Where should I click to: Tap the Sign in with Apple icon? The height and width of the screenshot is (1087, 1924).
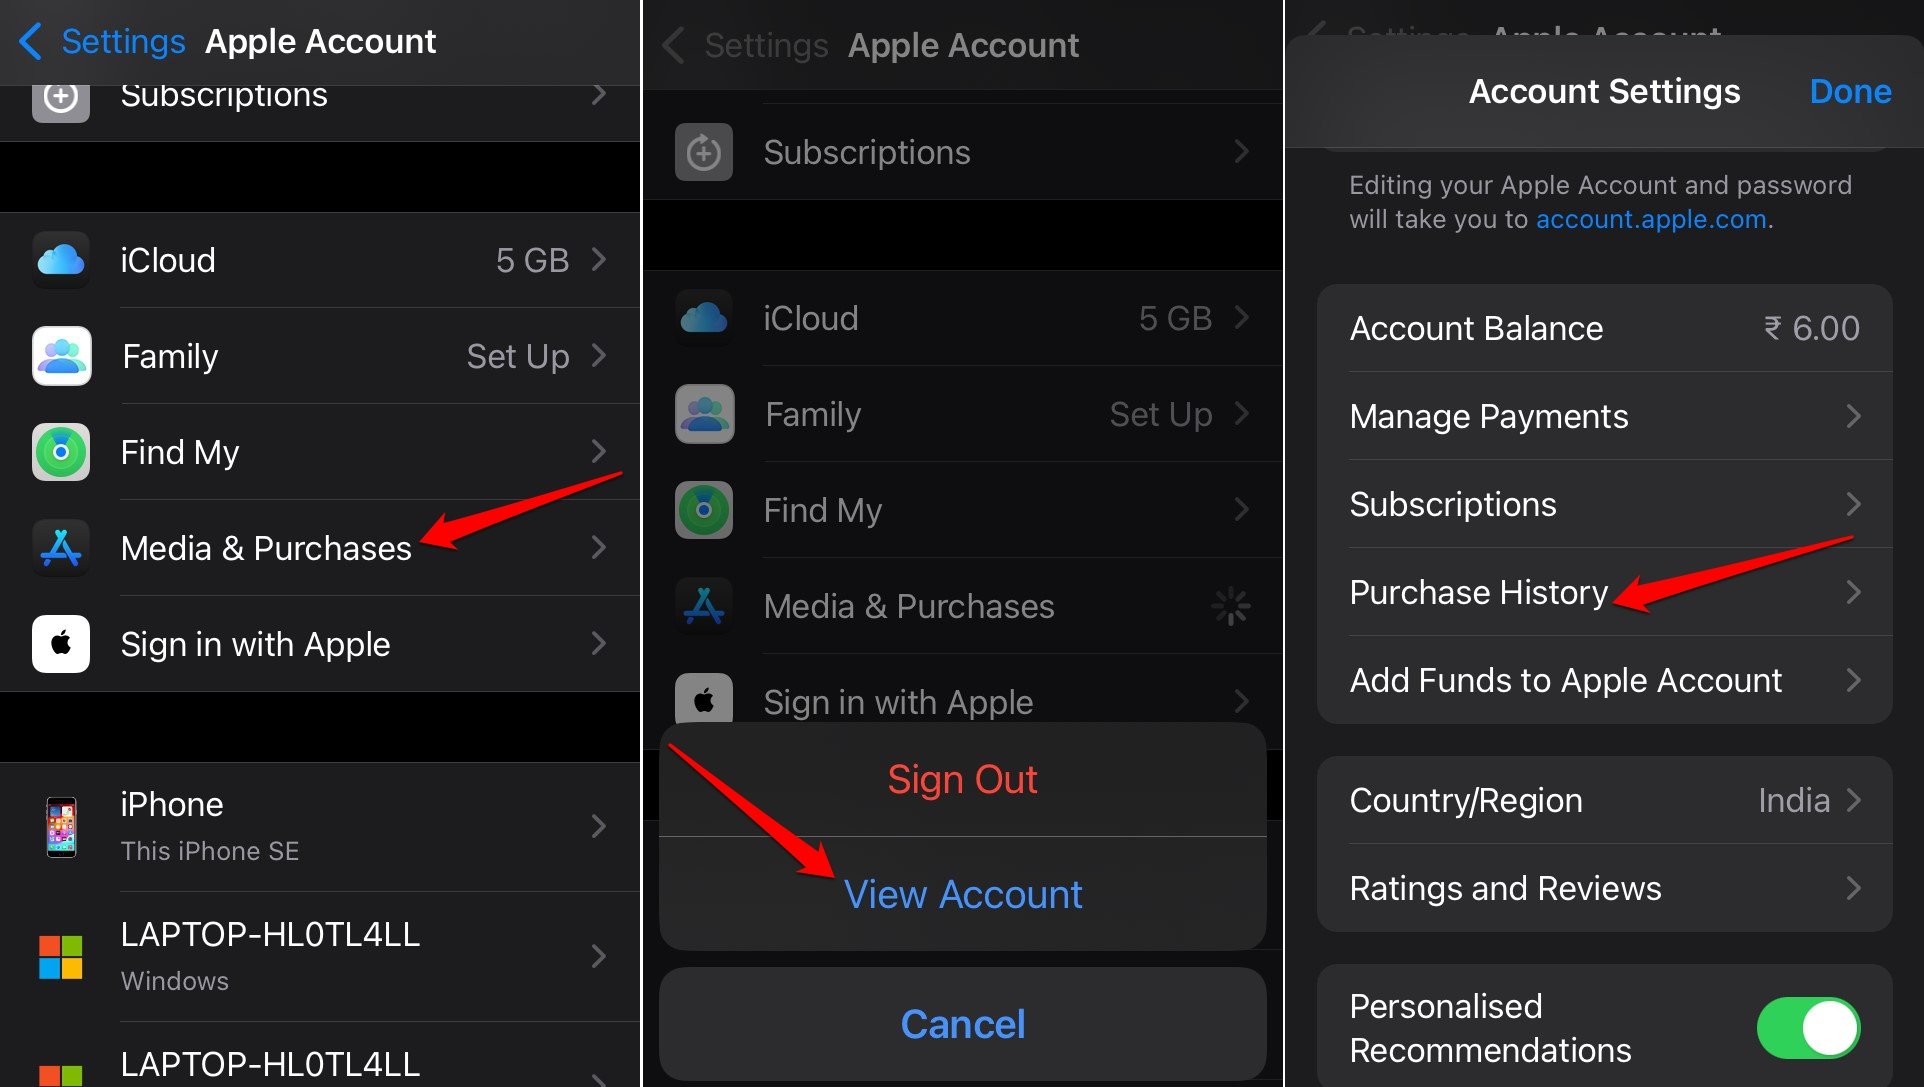pyautogui.click(x=59, y=643)
